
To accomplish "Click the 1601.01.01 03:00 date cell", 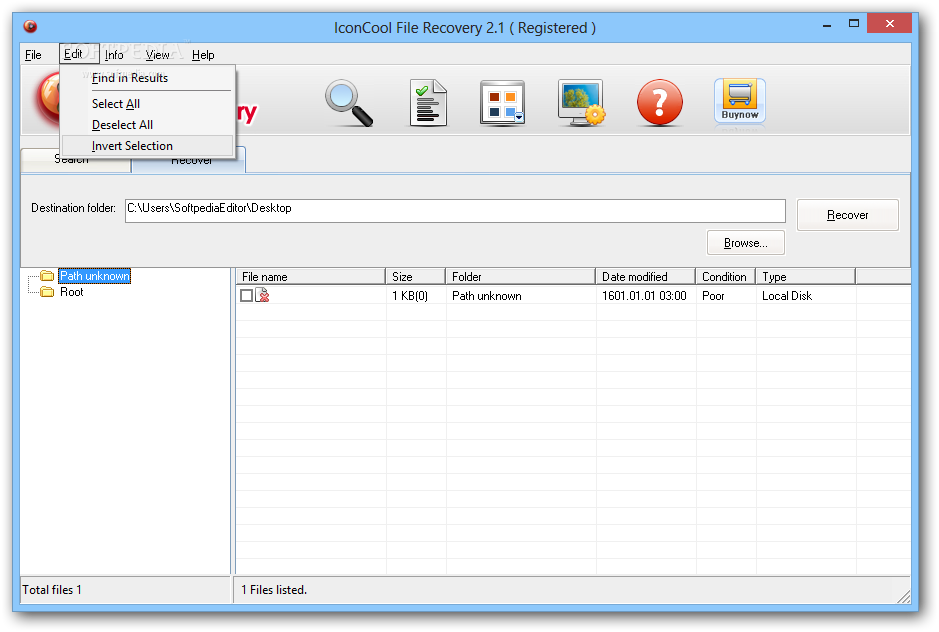I will click(644, 296).
